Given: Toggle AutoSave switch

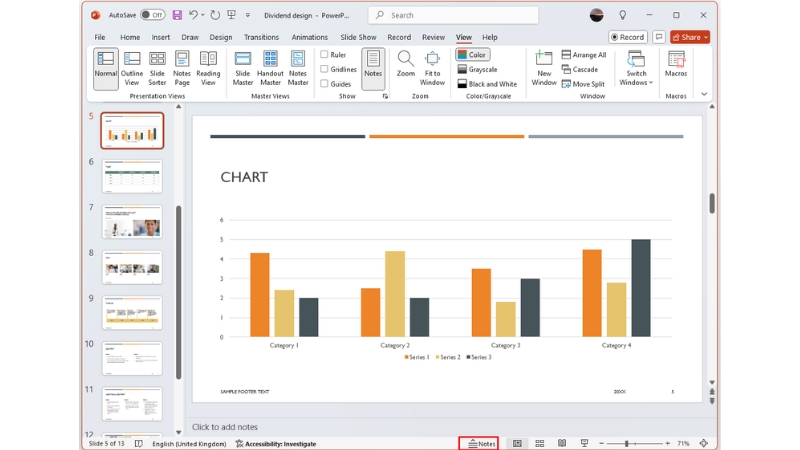Looking at the screenshot, I should (153, 15).
